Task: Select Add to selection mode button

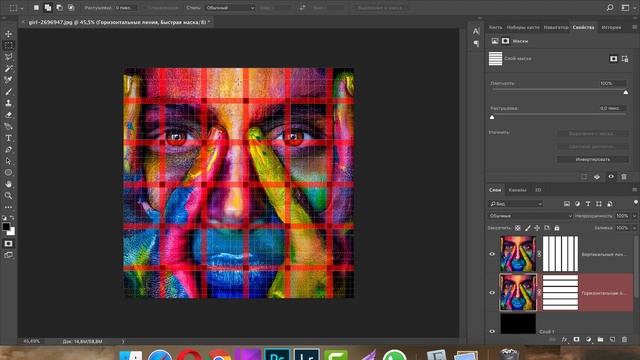Action: pyautogui.click(x=48, y=7)
